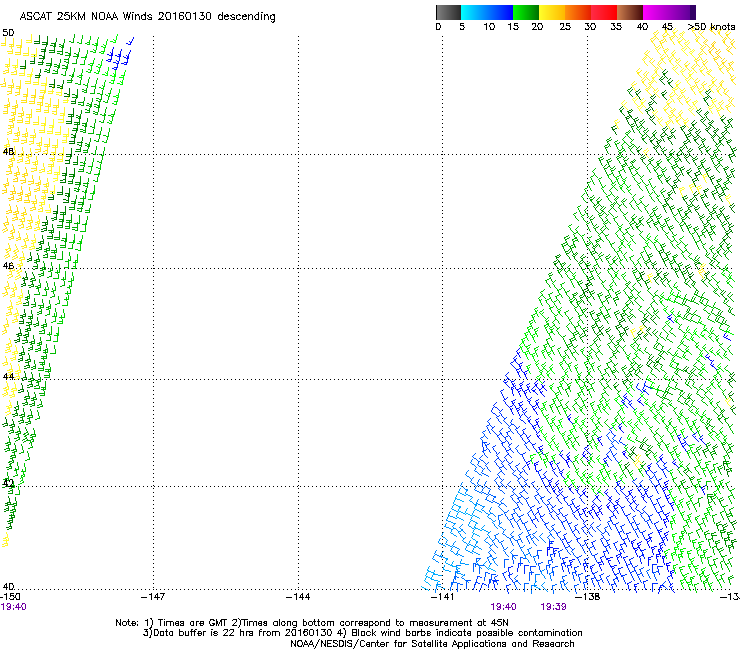Viewport: 740px width, 650px height.
Task: Select the yellow 20-25 knots color segment
Action: [552, 12]
